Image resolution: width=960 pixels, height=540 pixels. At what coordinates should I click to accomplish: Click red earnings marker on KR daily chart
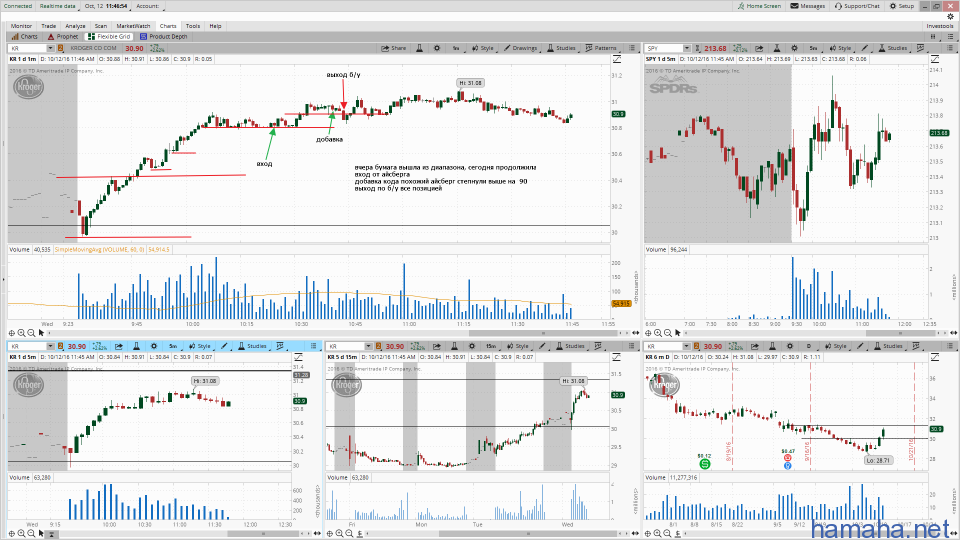[787, 458]
